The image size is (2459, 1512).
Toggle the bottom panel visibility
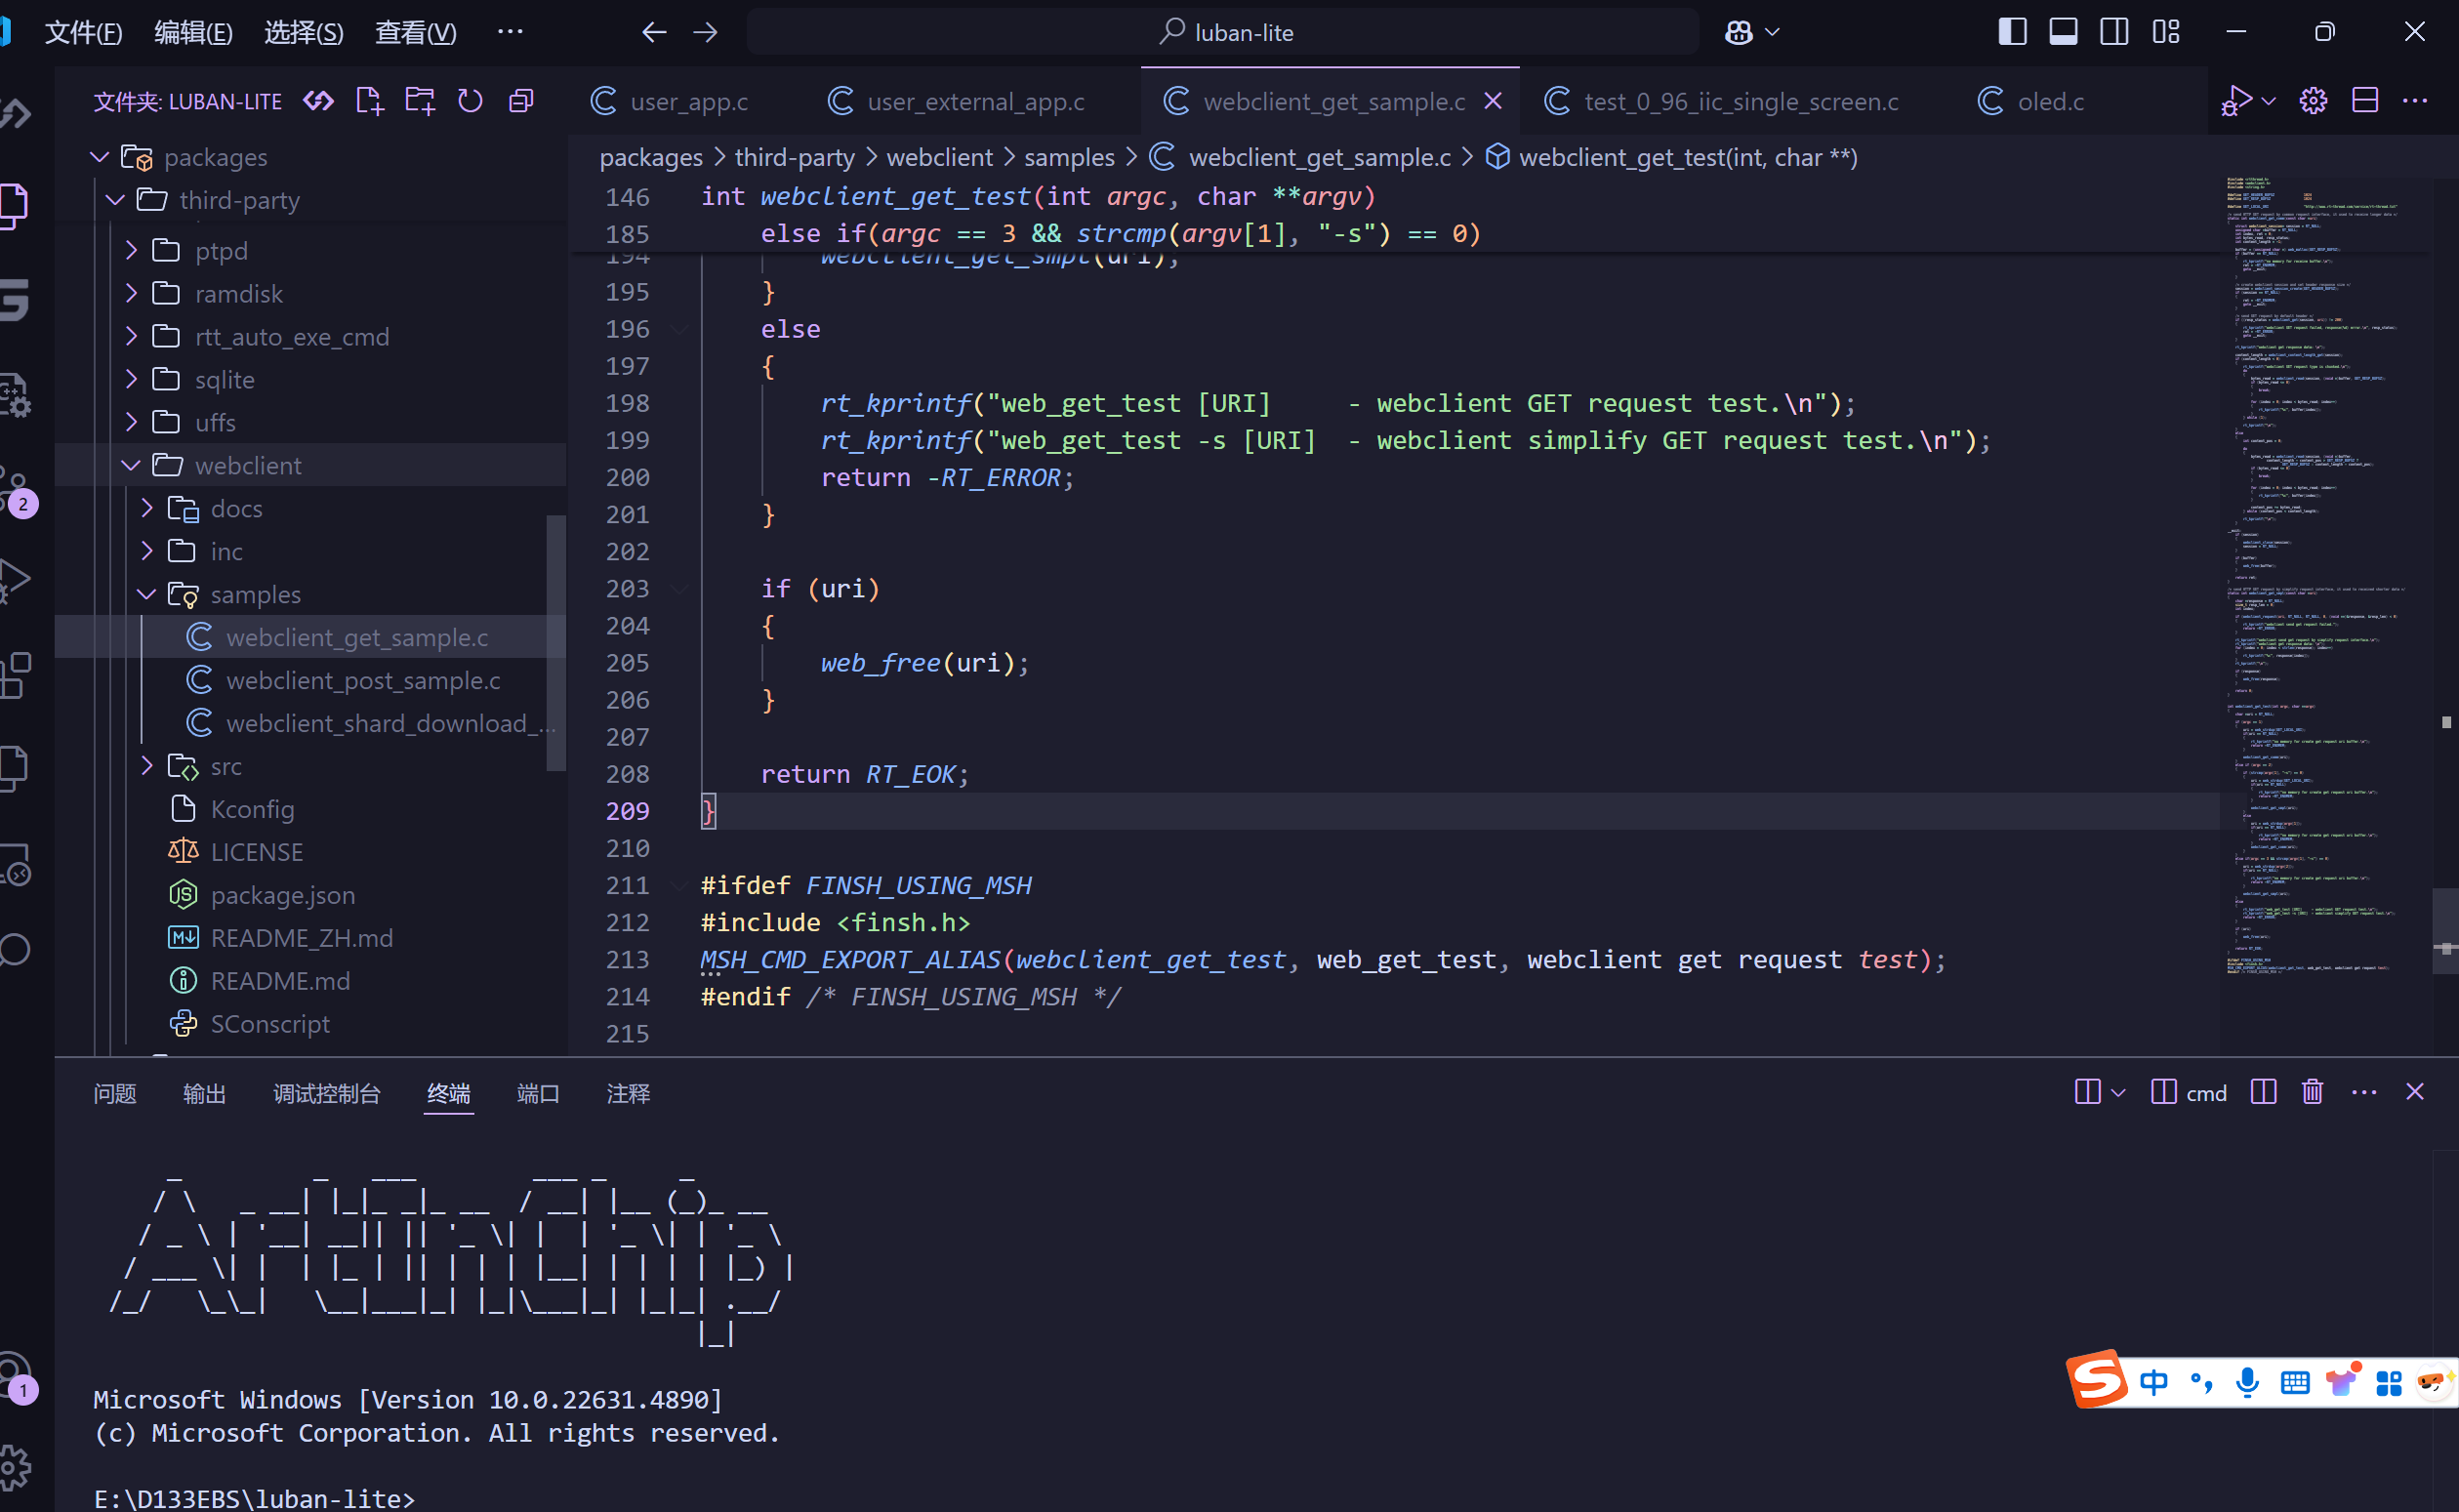[2063, 32]
